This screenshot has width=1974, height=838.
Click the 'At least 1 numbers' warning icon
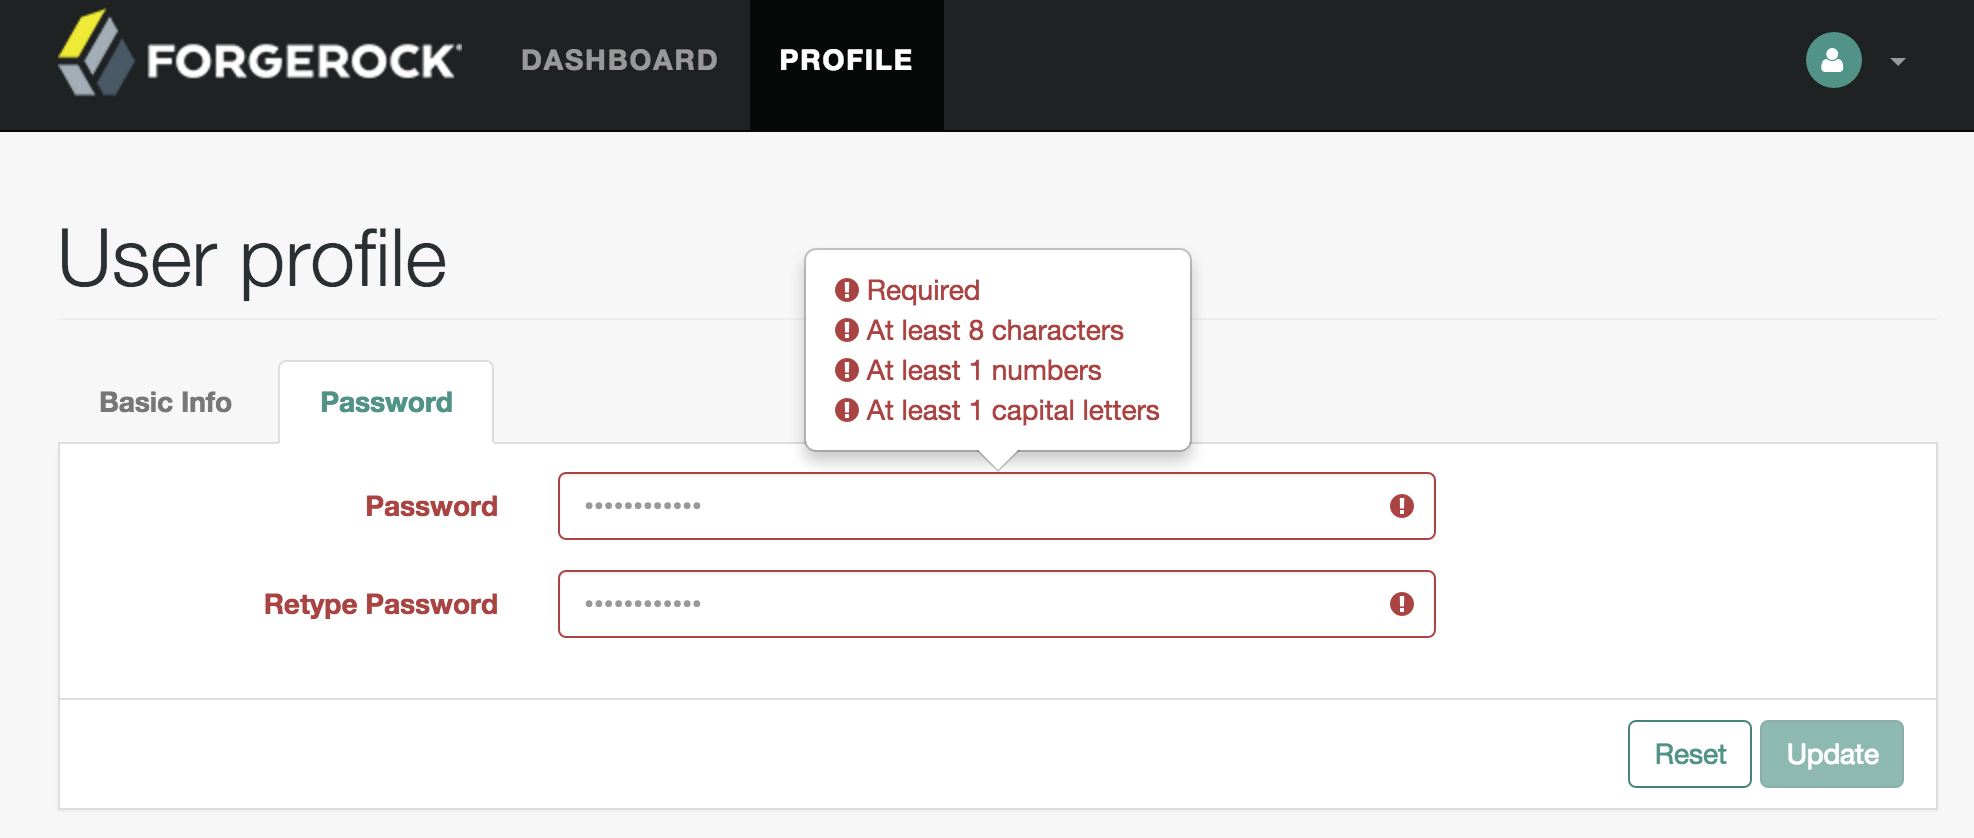click(x=846, y=370)
